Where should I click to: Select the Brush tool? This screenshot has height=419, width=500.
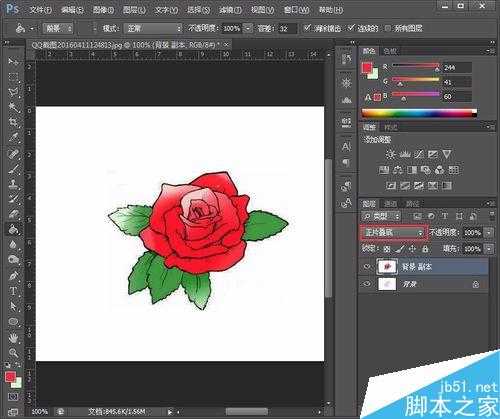click(13, 169)
